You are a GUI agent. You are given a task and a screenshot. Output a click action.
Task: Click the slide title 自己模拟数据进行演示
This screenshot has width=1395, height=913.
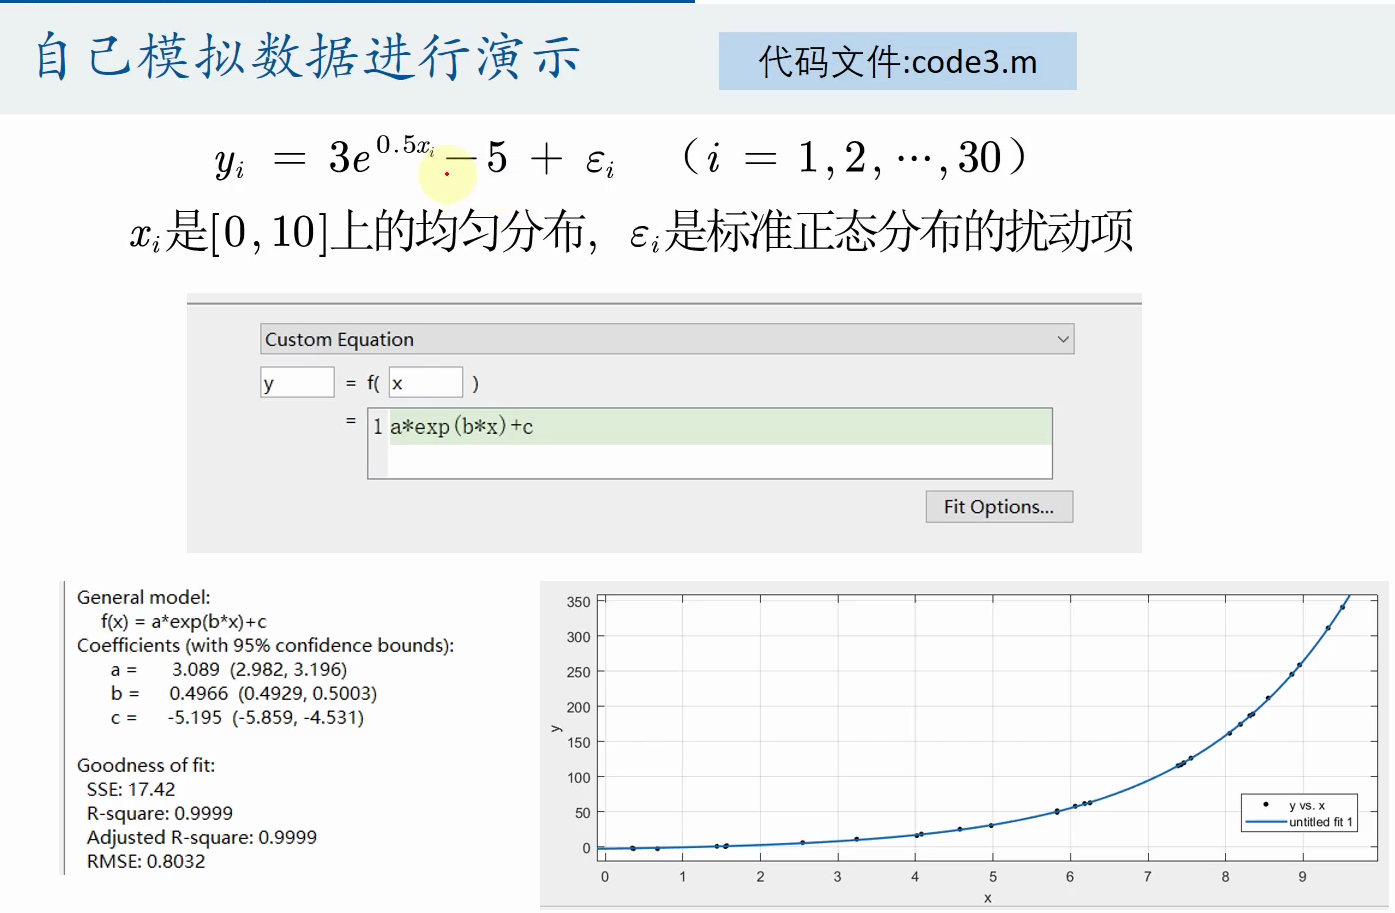(307, 56)
